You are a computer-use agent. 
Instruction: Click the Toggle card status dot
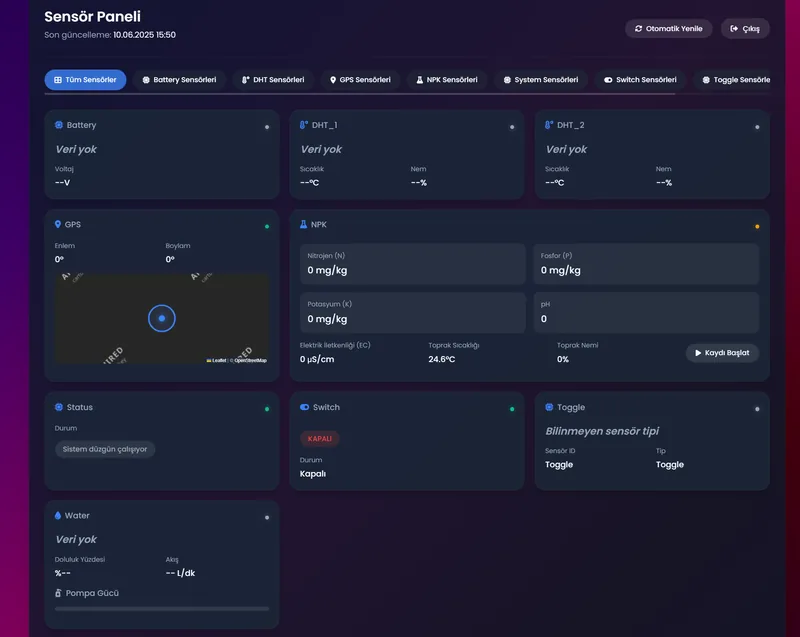click(757, 409)
